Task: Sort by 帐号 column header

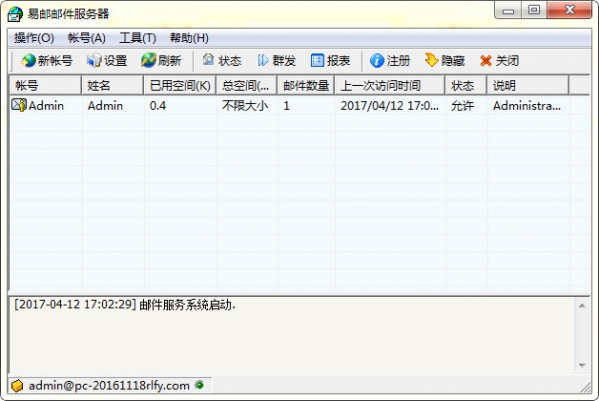Action: pyautogui.click(x=45, y=86)
